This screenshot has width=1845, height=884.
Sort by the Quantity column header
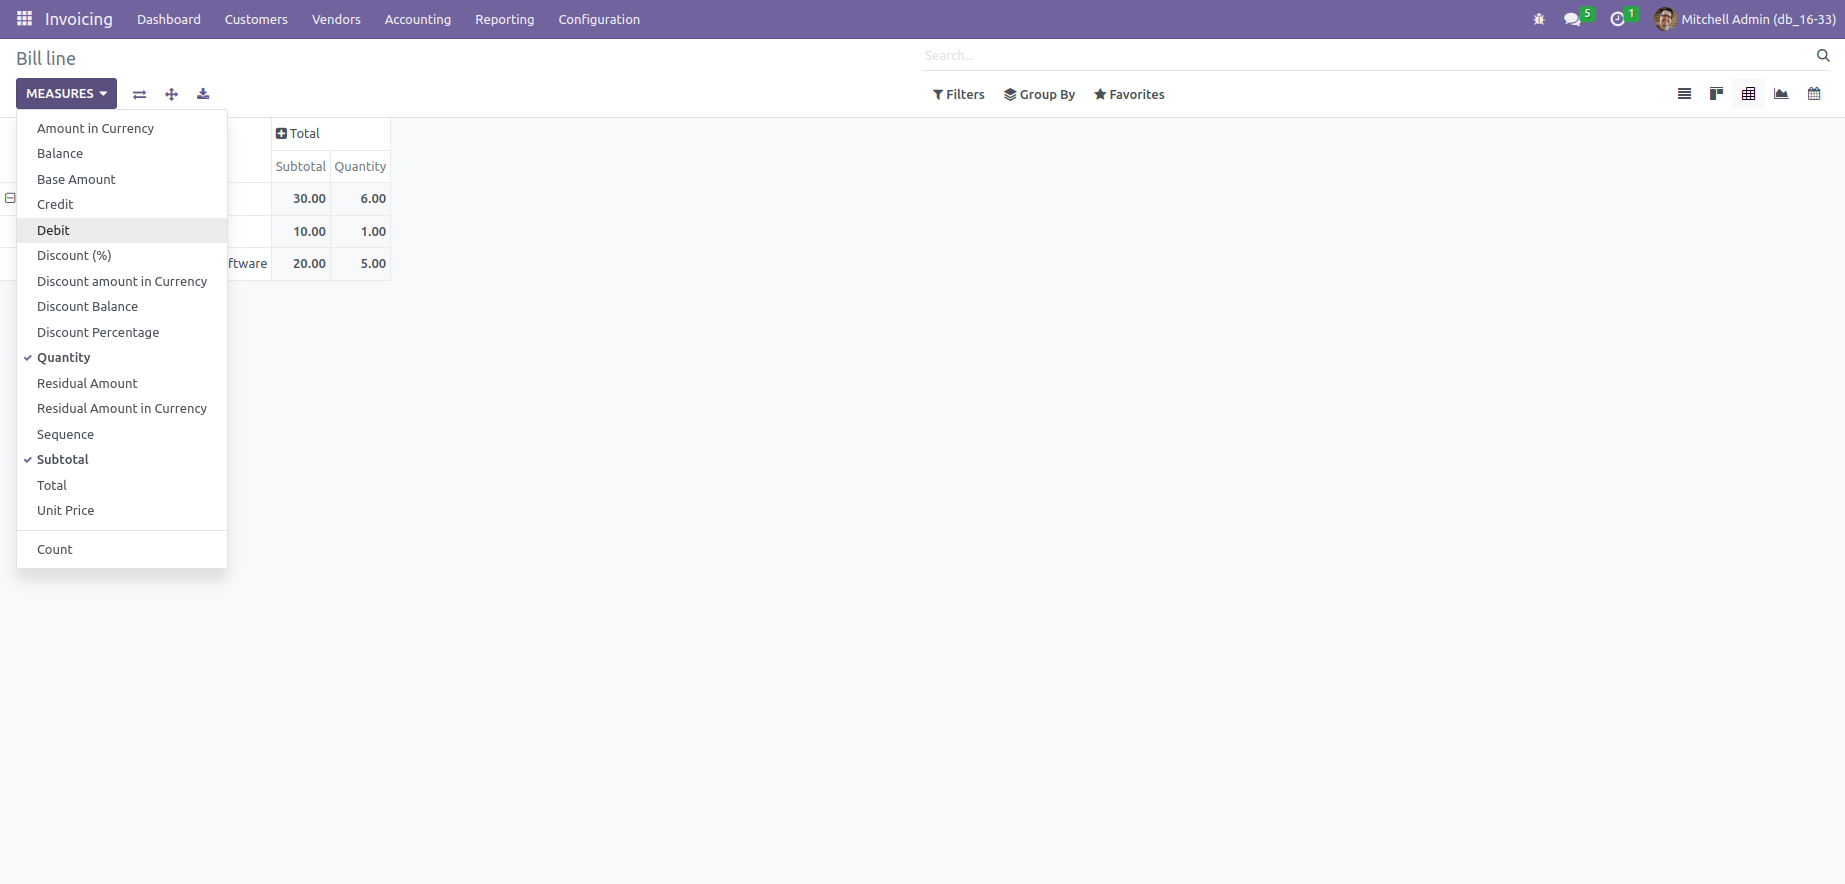(x=360, y=166)
